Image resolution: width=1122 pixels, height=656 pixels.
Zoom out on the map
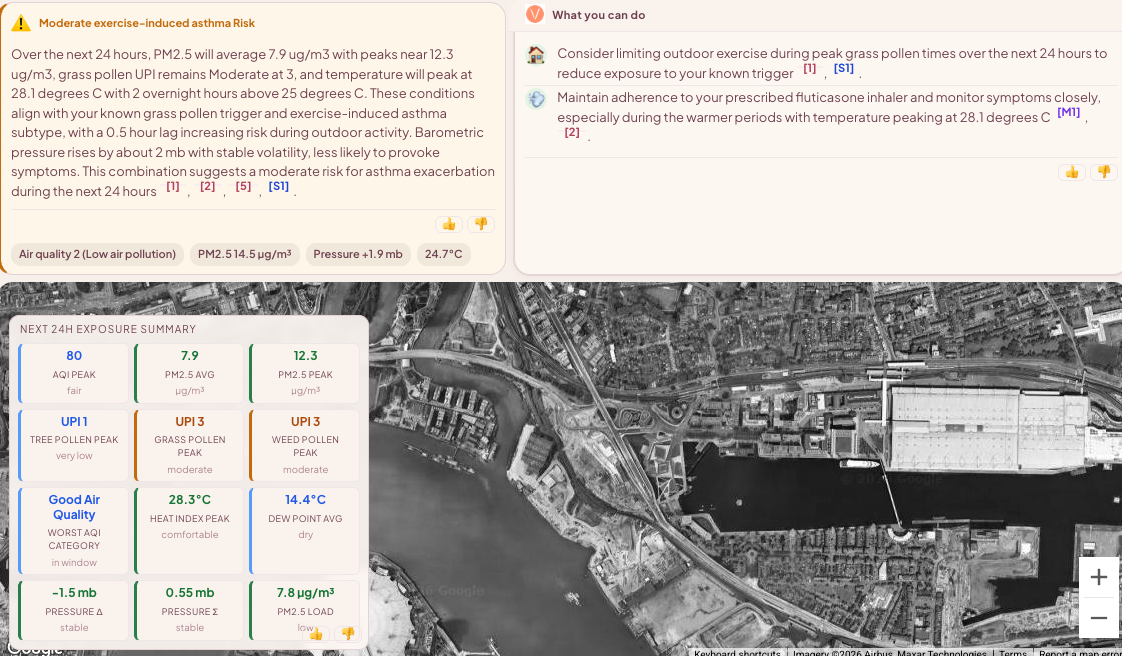point(1098,617)
